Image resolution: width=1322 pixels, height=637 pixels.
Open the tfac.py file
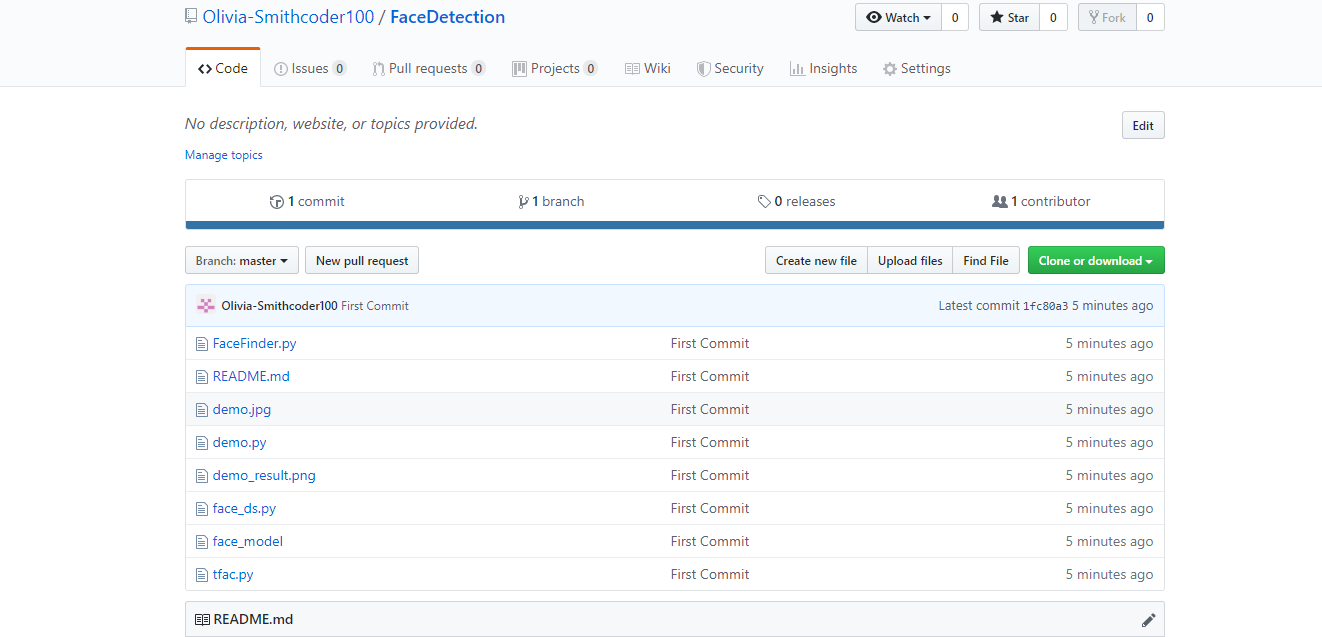click(233, 574)
